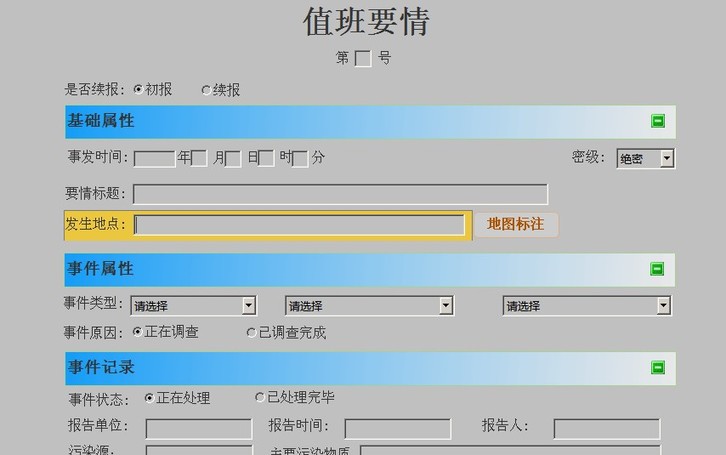Collapse the 事件属性 section with green icon

[658, 269]
